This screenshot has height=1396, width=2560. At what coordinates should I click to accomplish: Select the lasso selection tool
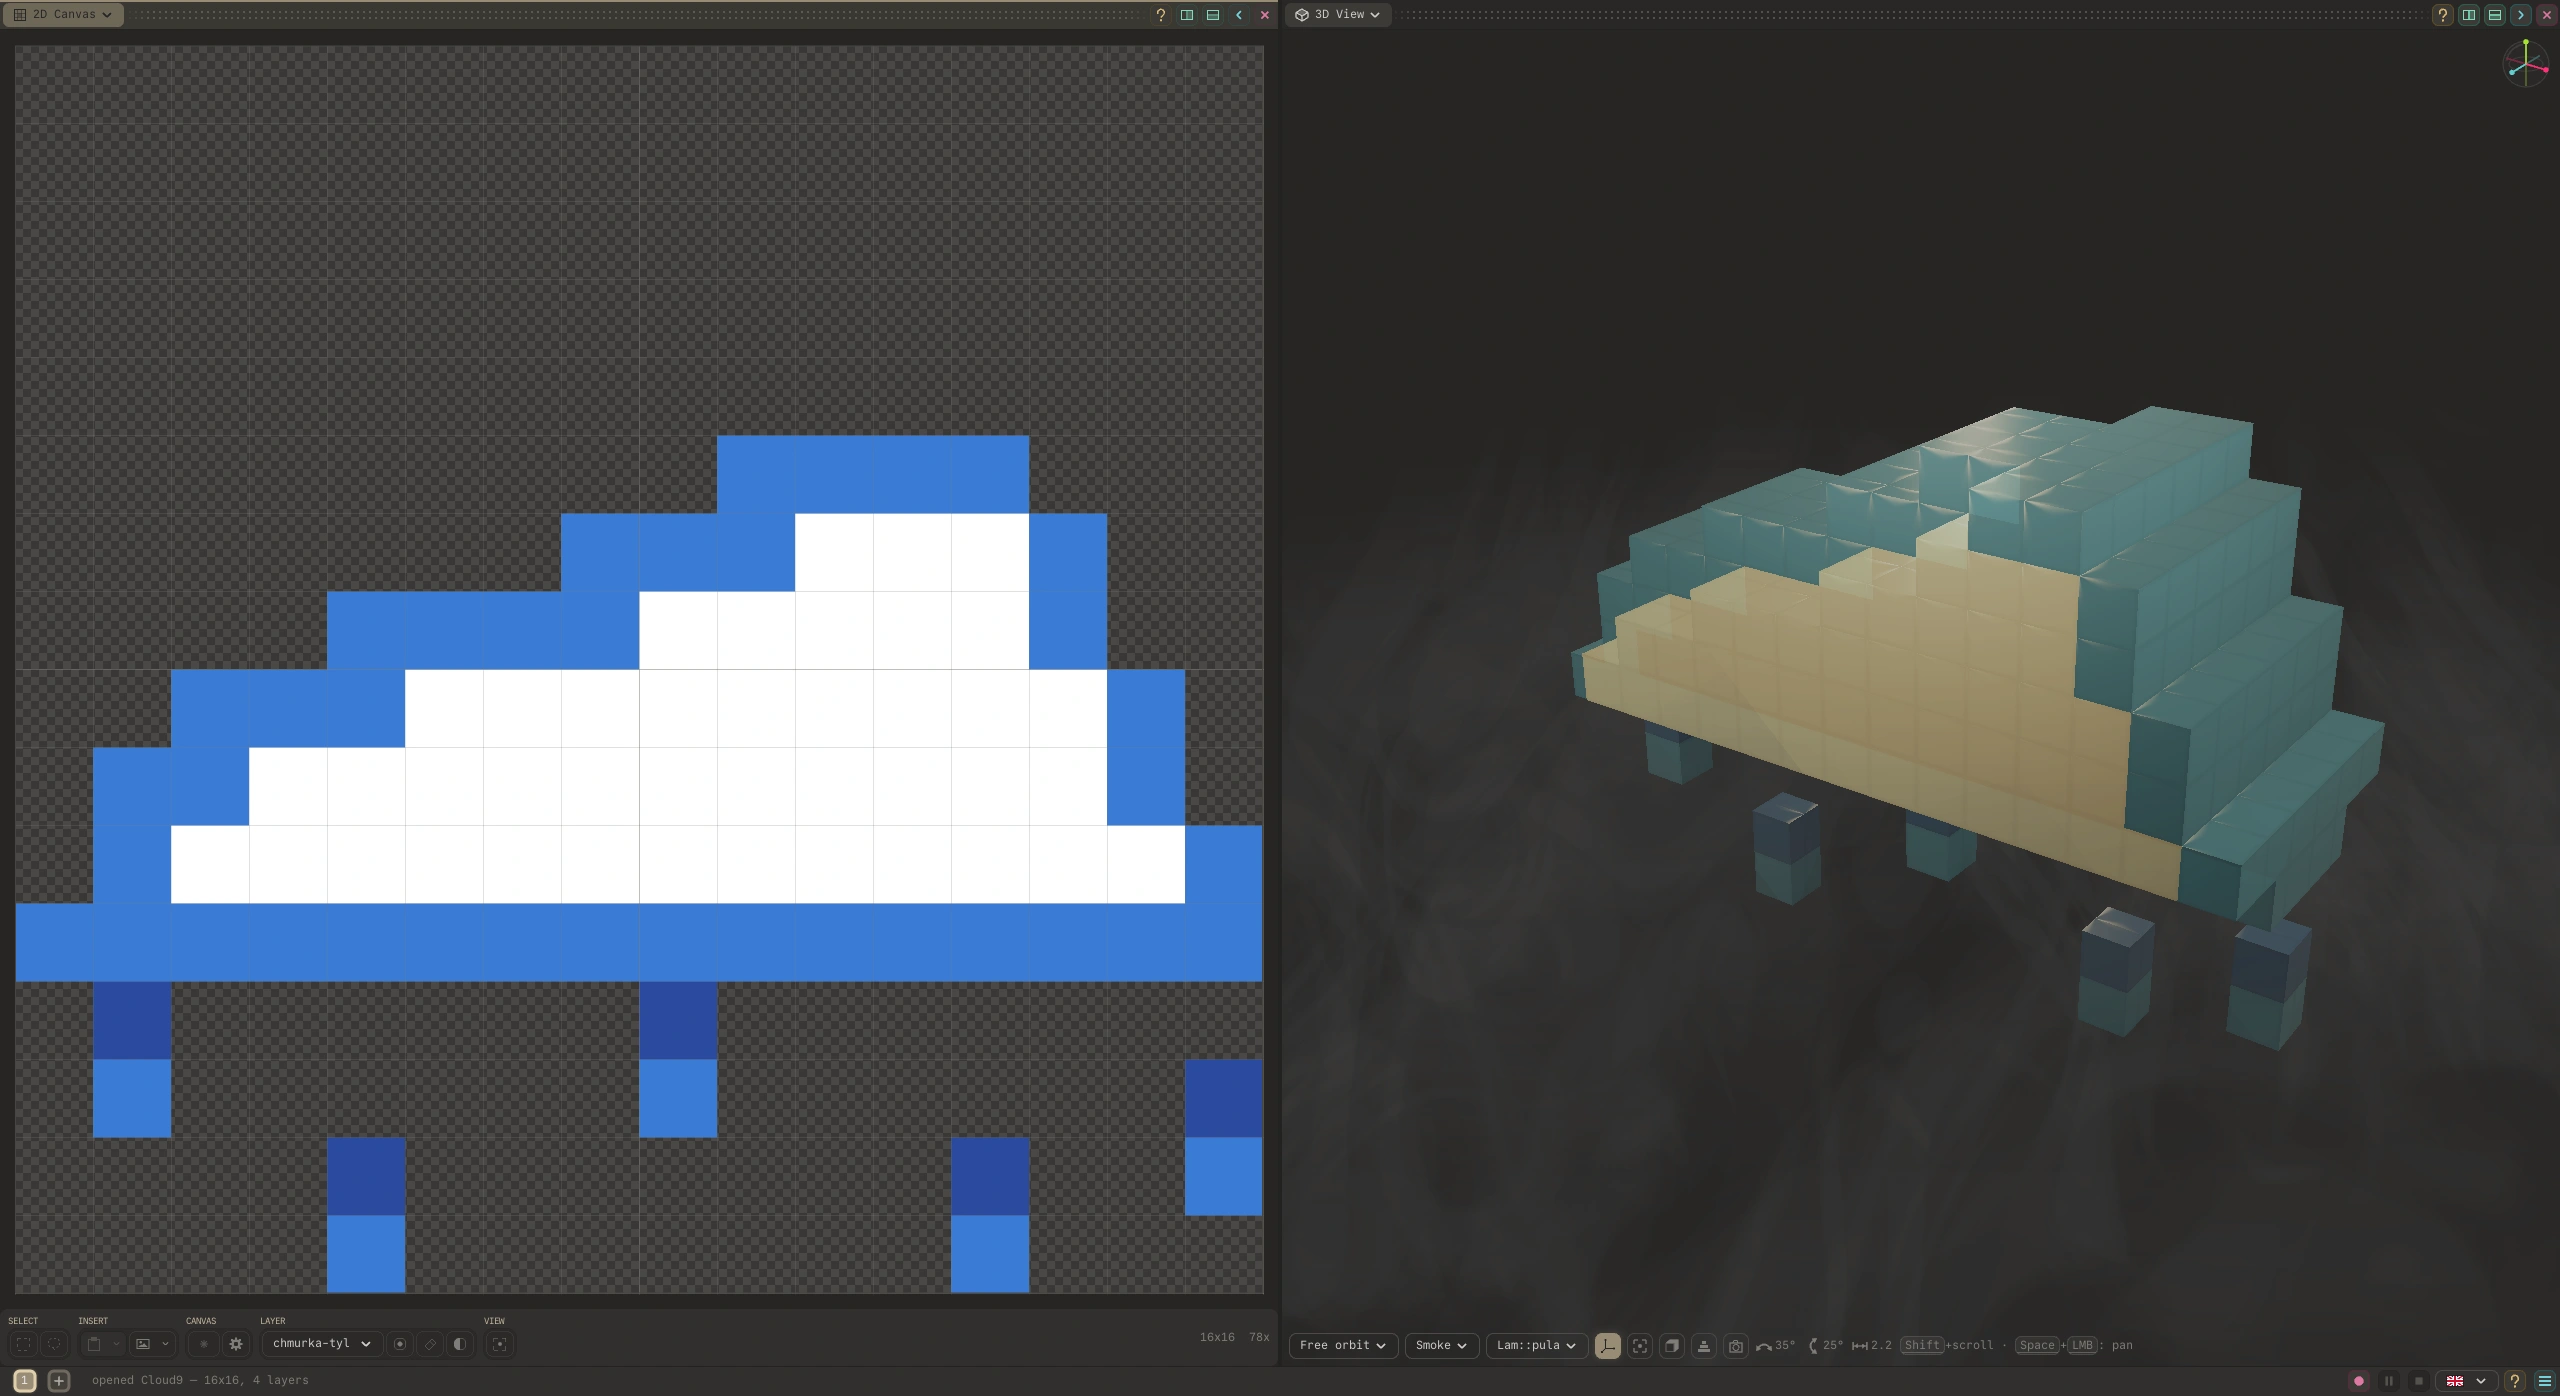[55, 1344]
